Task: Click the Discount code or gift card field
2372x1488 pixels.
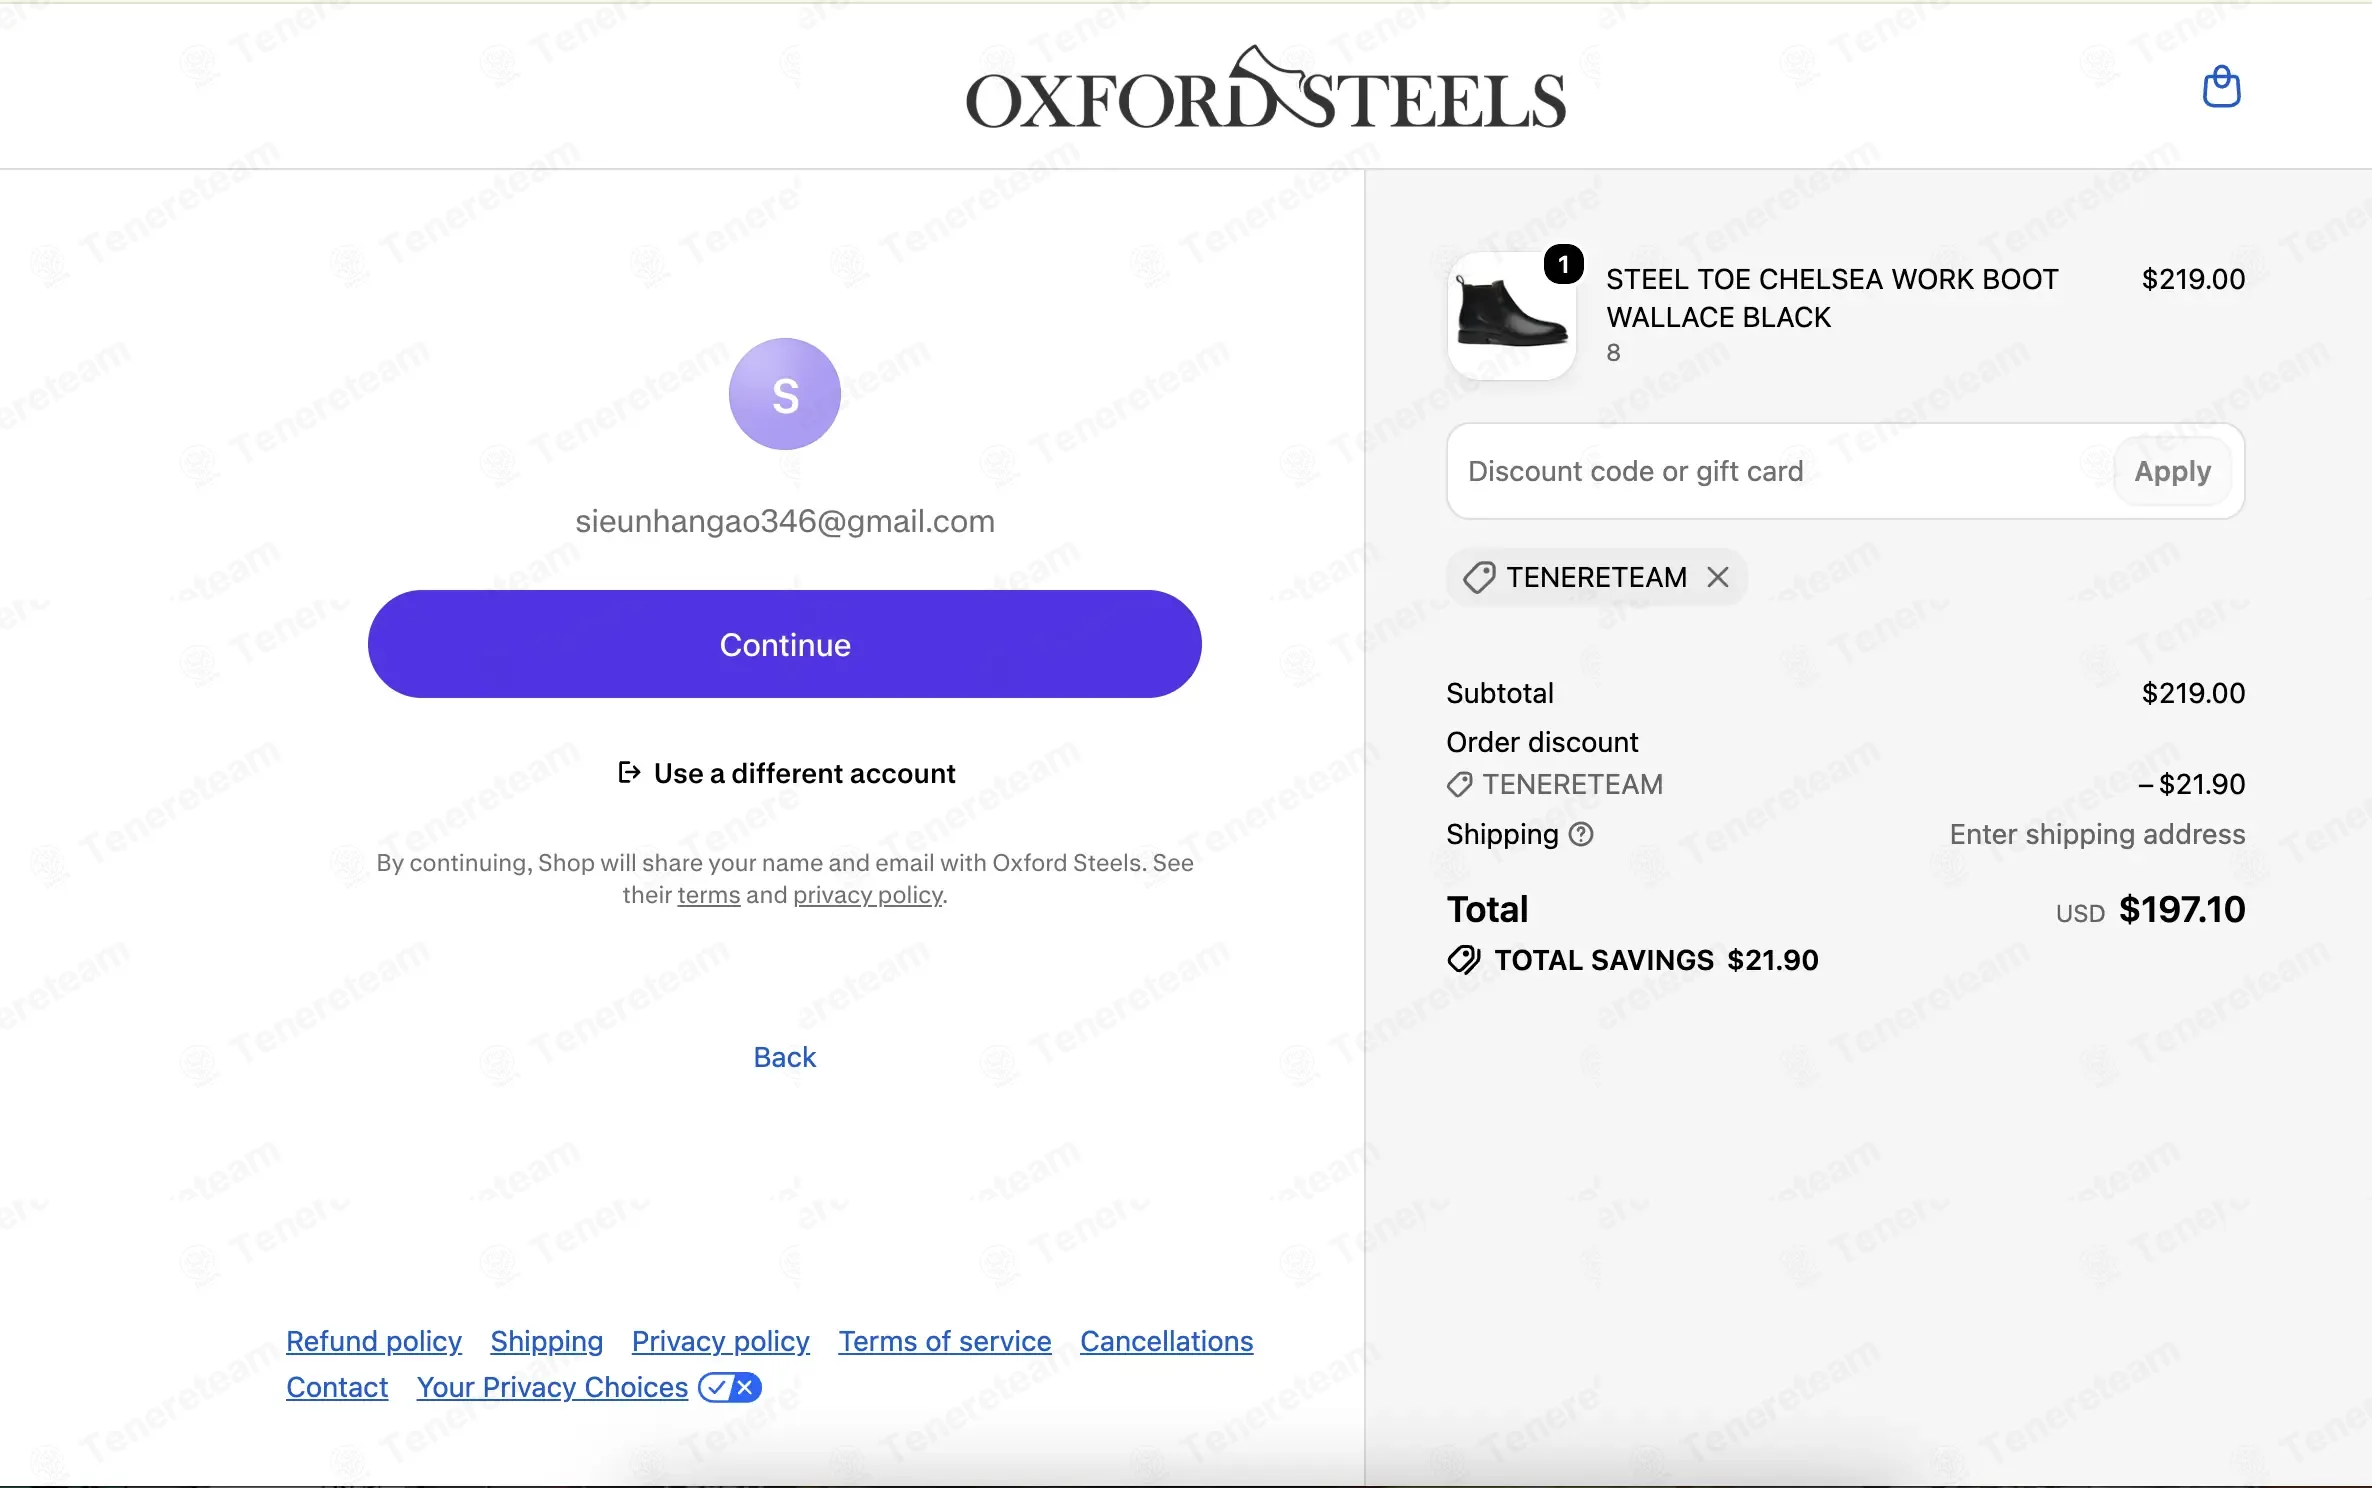Action: coord(1780,471)
